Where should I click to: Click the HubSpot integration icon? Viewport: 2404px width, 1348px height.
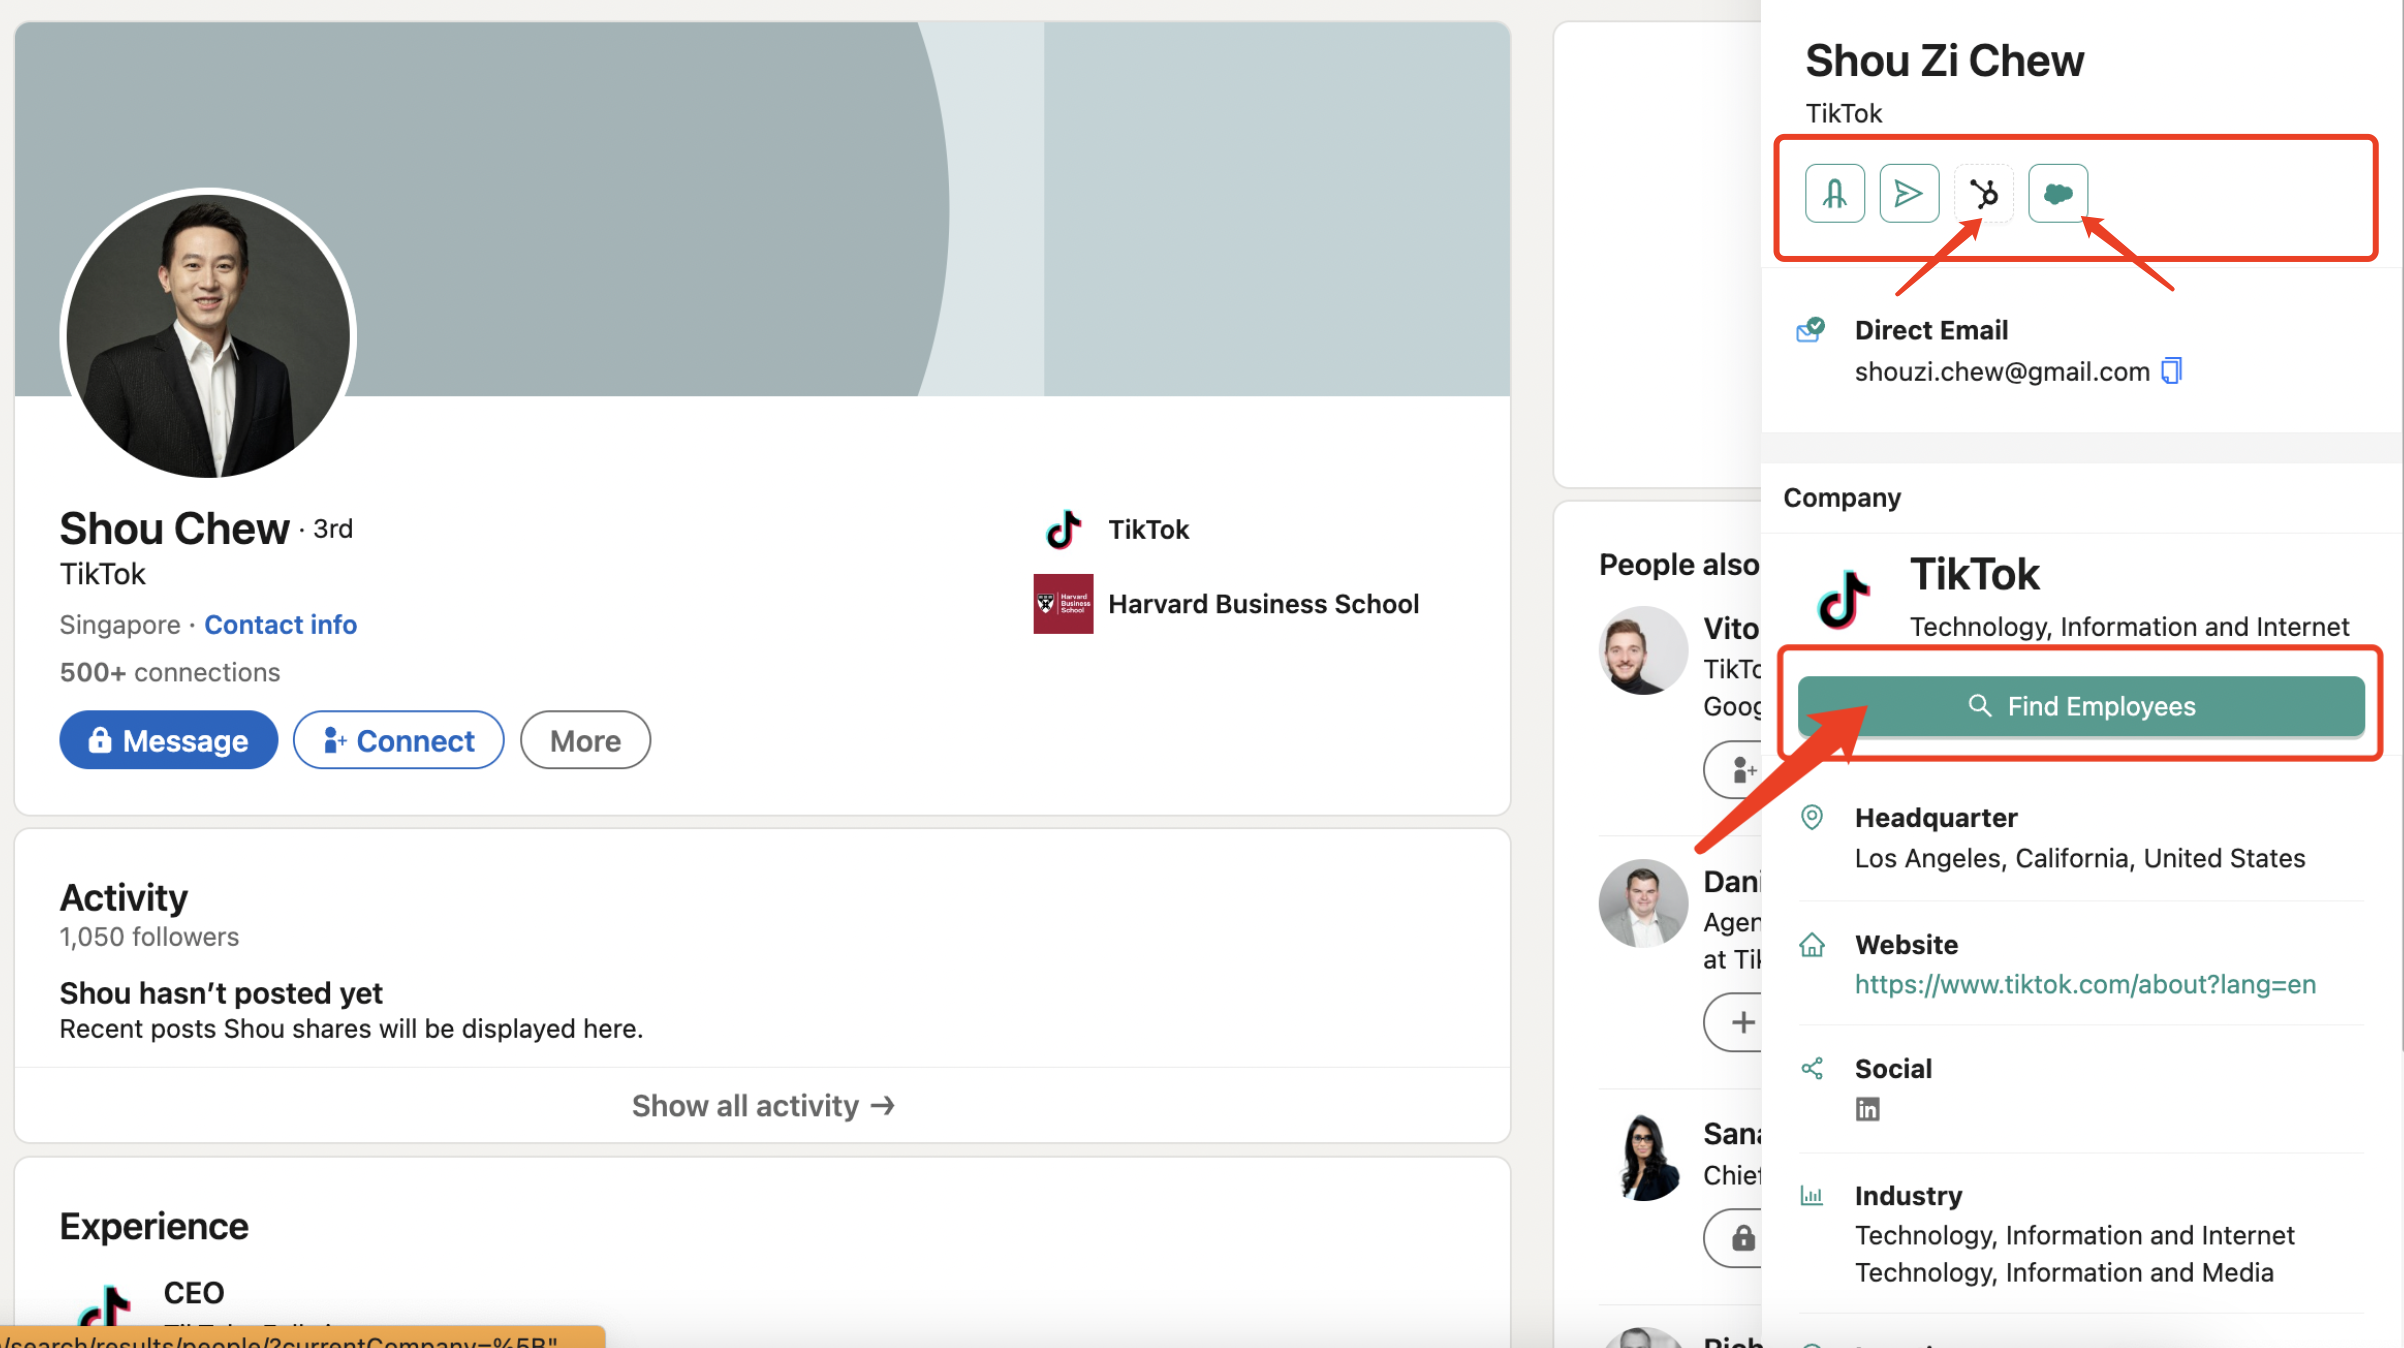click(x=1983, y=193)
